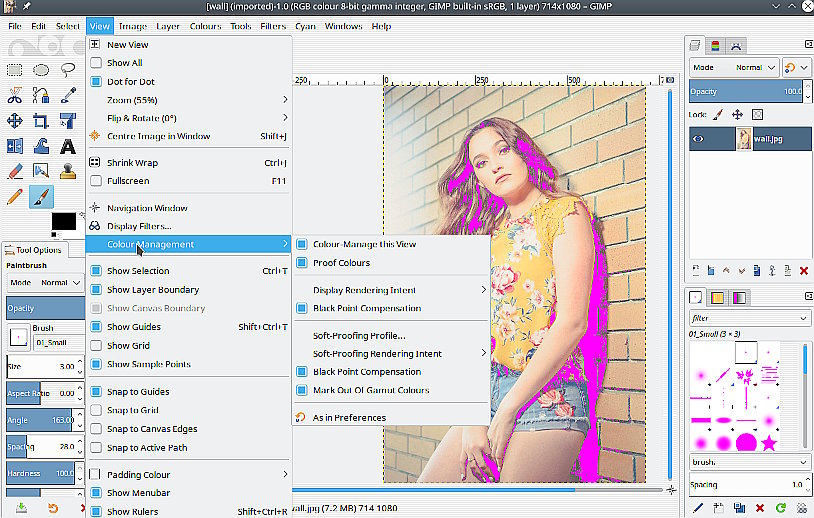This screenshot has height=518, width=814.
Task: Click the Move tool icon
Action: pos(15,121)
